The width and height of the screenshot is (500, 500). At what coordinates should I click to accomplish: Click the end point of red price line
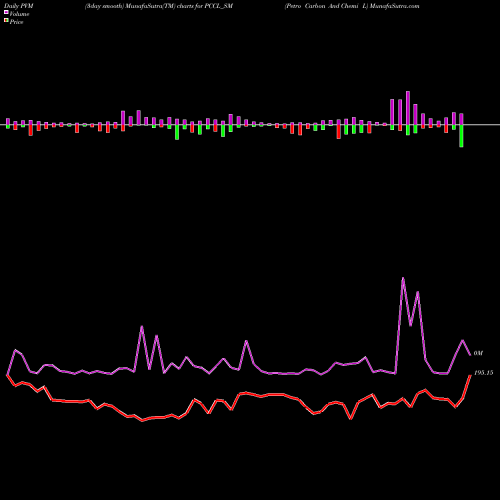pos(470,375)
